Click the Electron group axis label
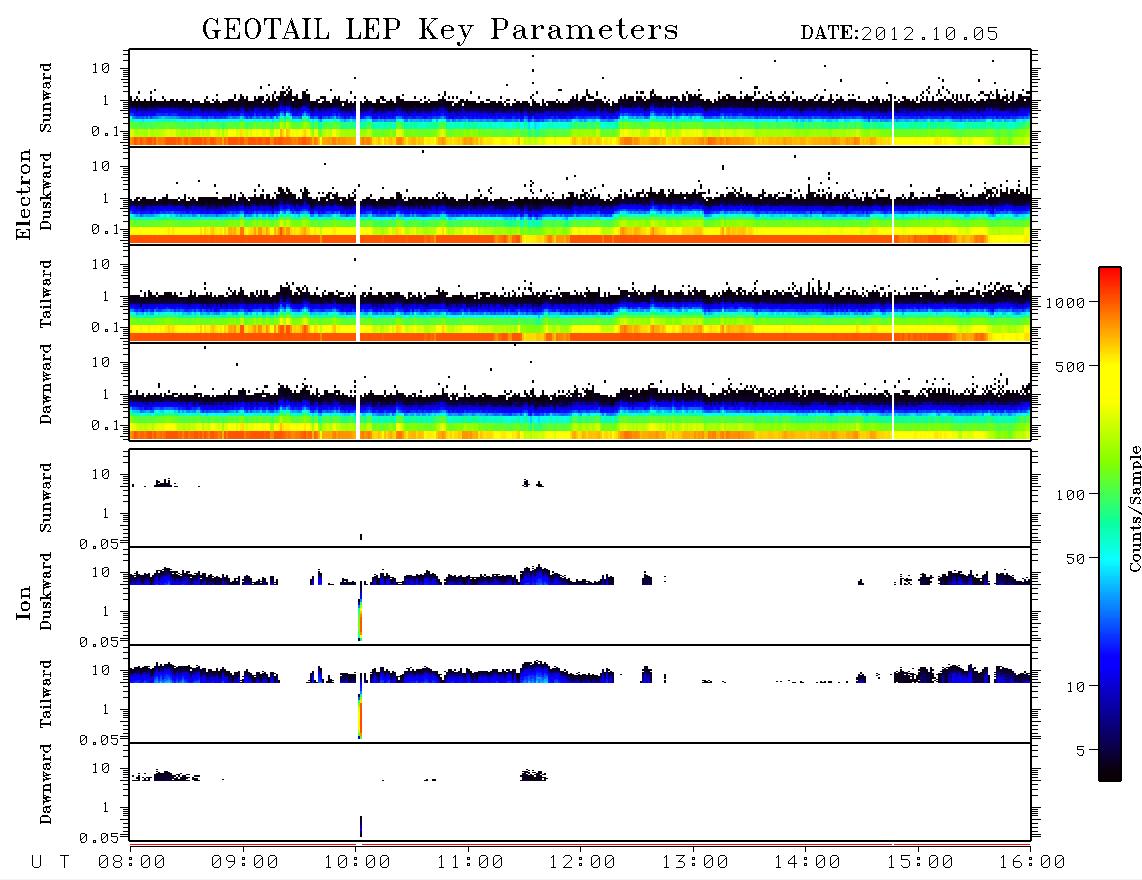Image resolution: width=1142 pixels, height=880 pixels. (23, 194)
